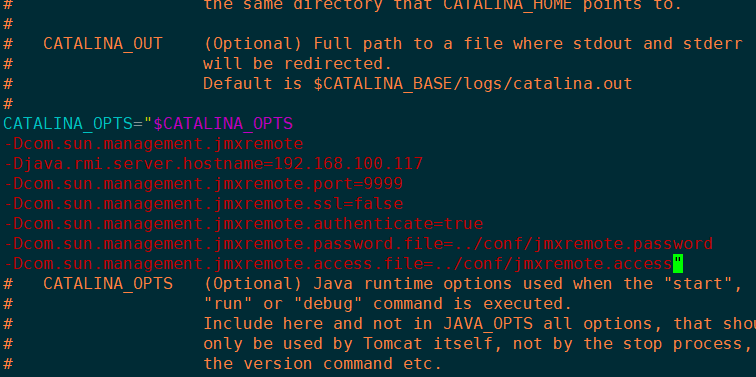Click the "the version command etc." line
The width and height of the screenshot is (756, 377).
coord(323,364)
